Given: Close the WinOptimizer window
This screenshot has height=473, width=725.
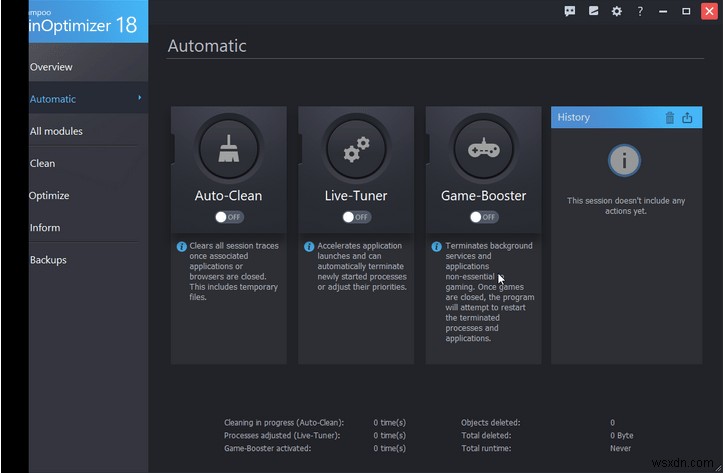Looking at the screenshot, I should [x=709, y=11].
